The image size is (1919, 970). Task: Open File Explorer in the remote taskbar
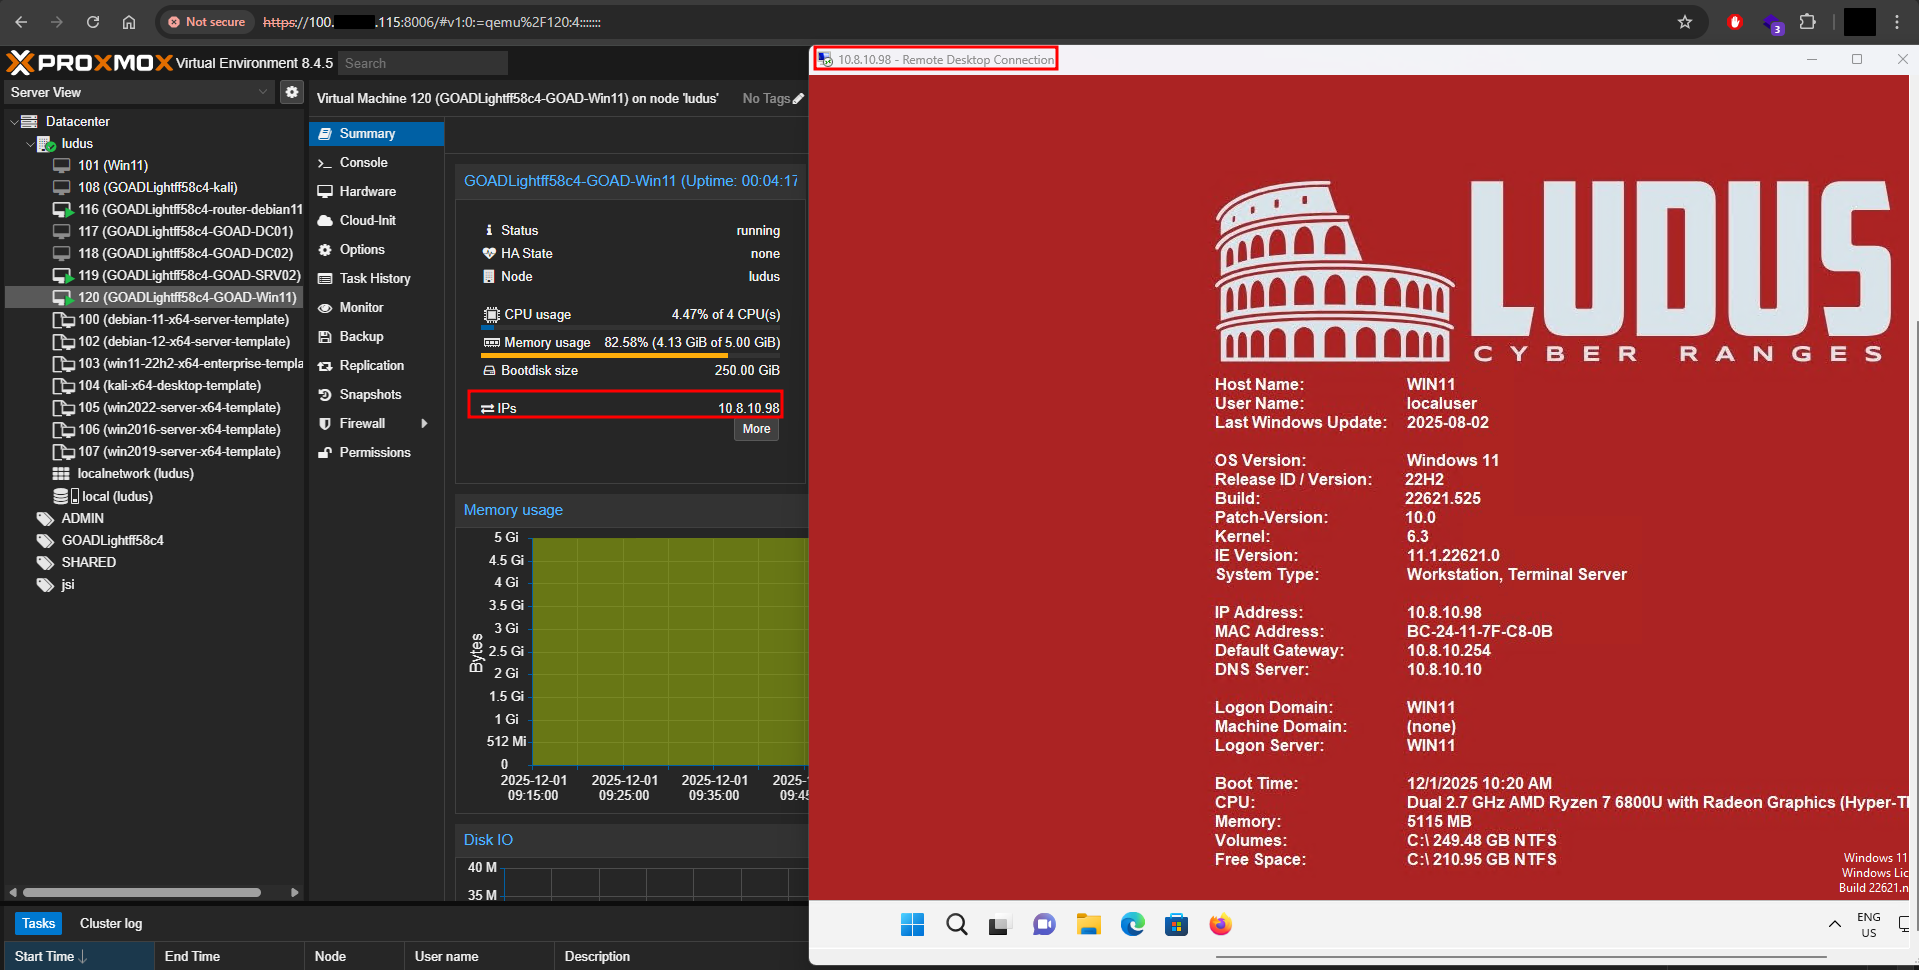1088,925
